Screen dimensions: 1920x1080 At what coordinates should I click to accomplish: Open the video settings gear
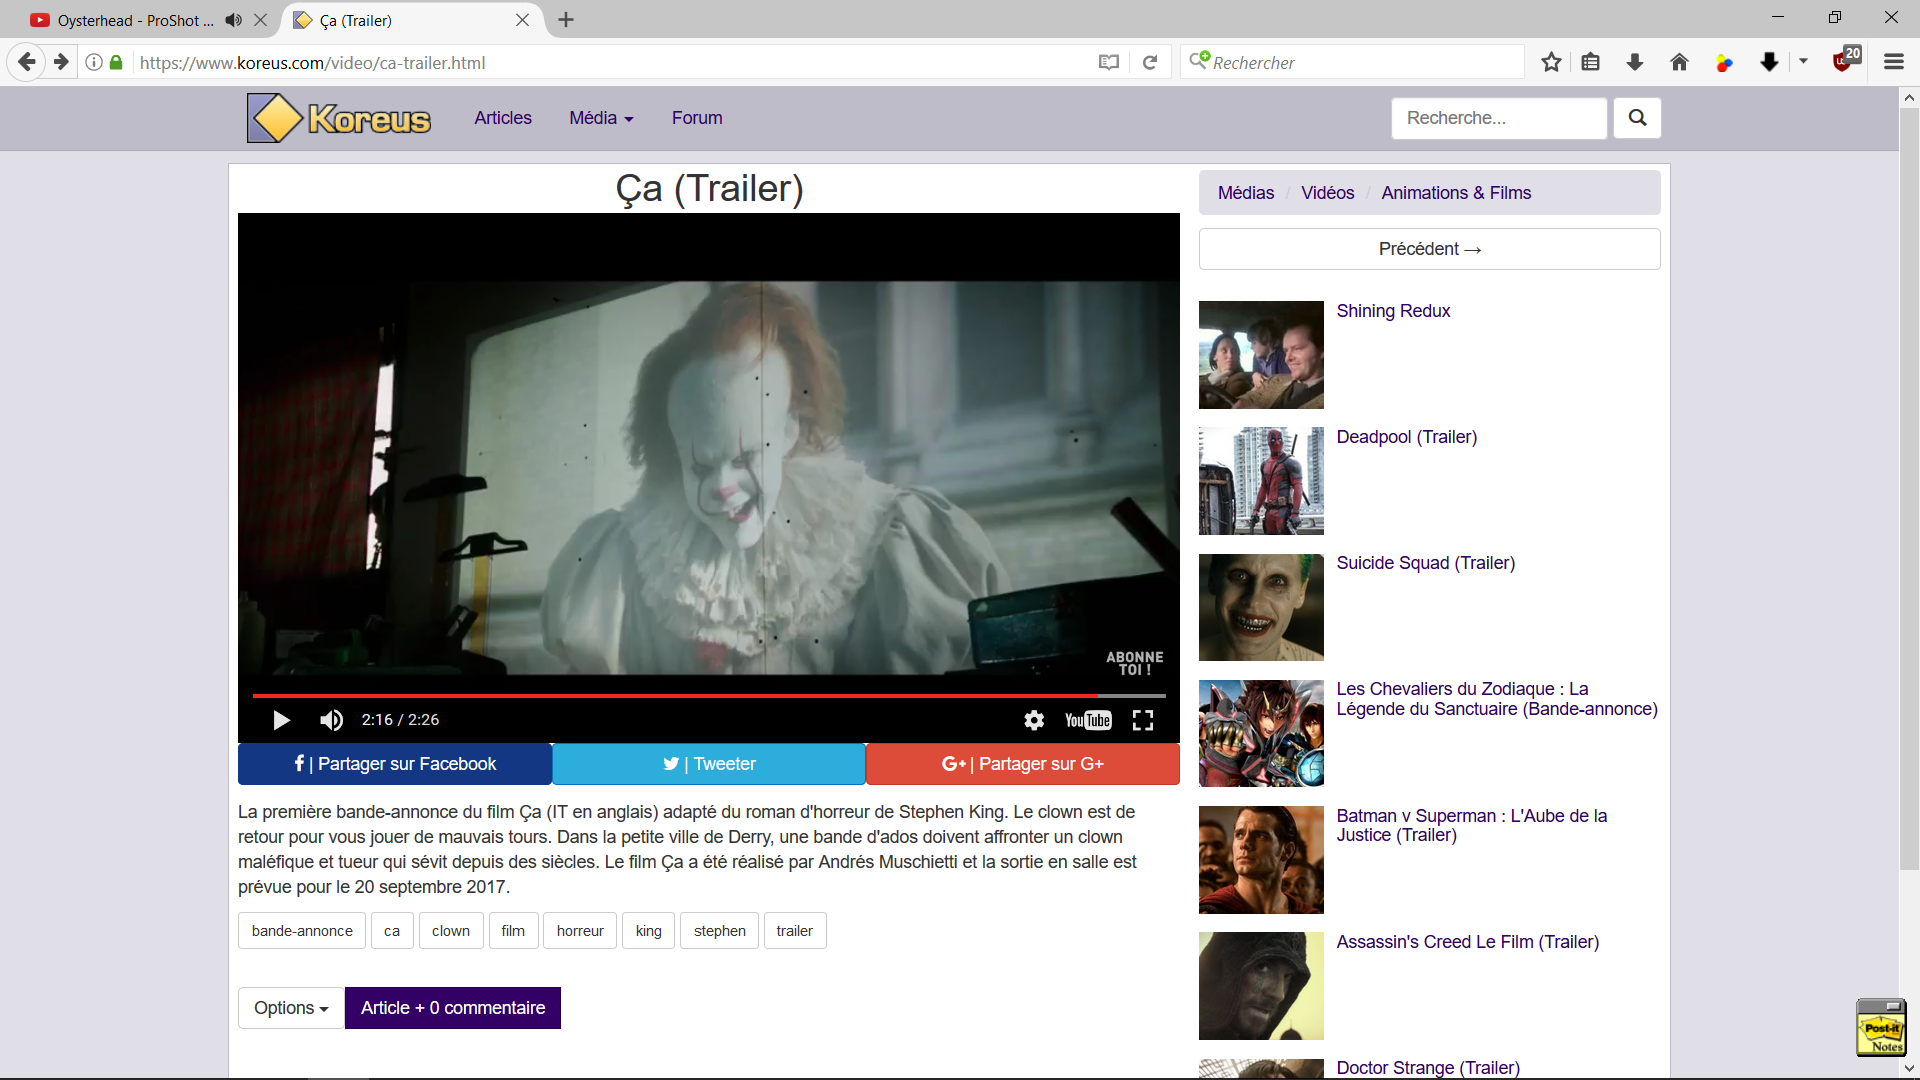pyautogui.click(x=1034, y=720)
